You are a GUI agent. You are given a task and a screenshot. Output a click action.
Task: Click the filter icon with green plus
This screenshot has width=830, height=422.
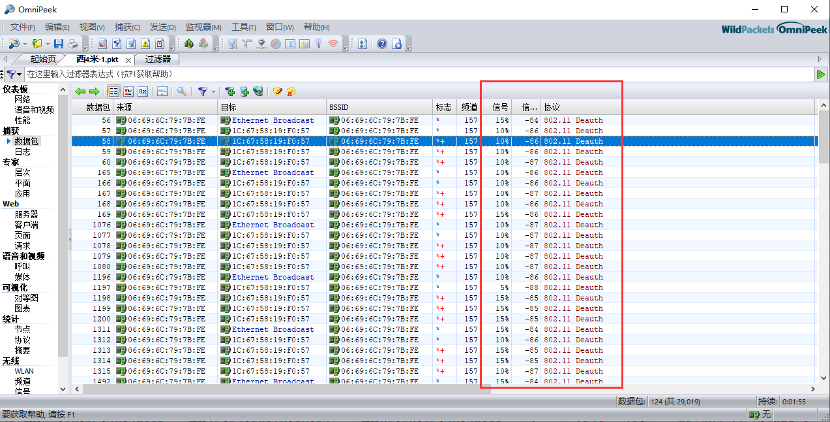point(230,92)
